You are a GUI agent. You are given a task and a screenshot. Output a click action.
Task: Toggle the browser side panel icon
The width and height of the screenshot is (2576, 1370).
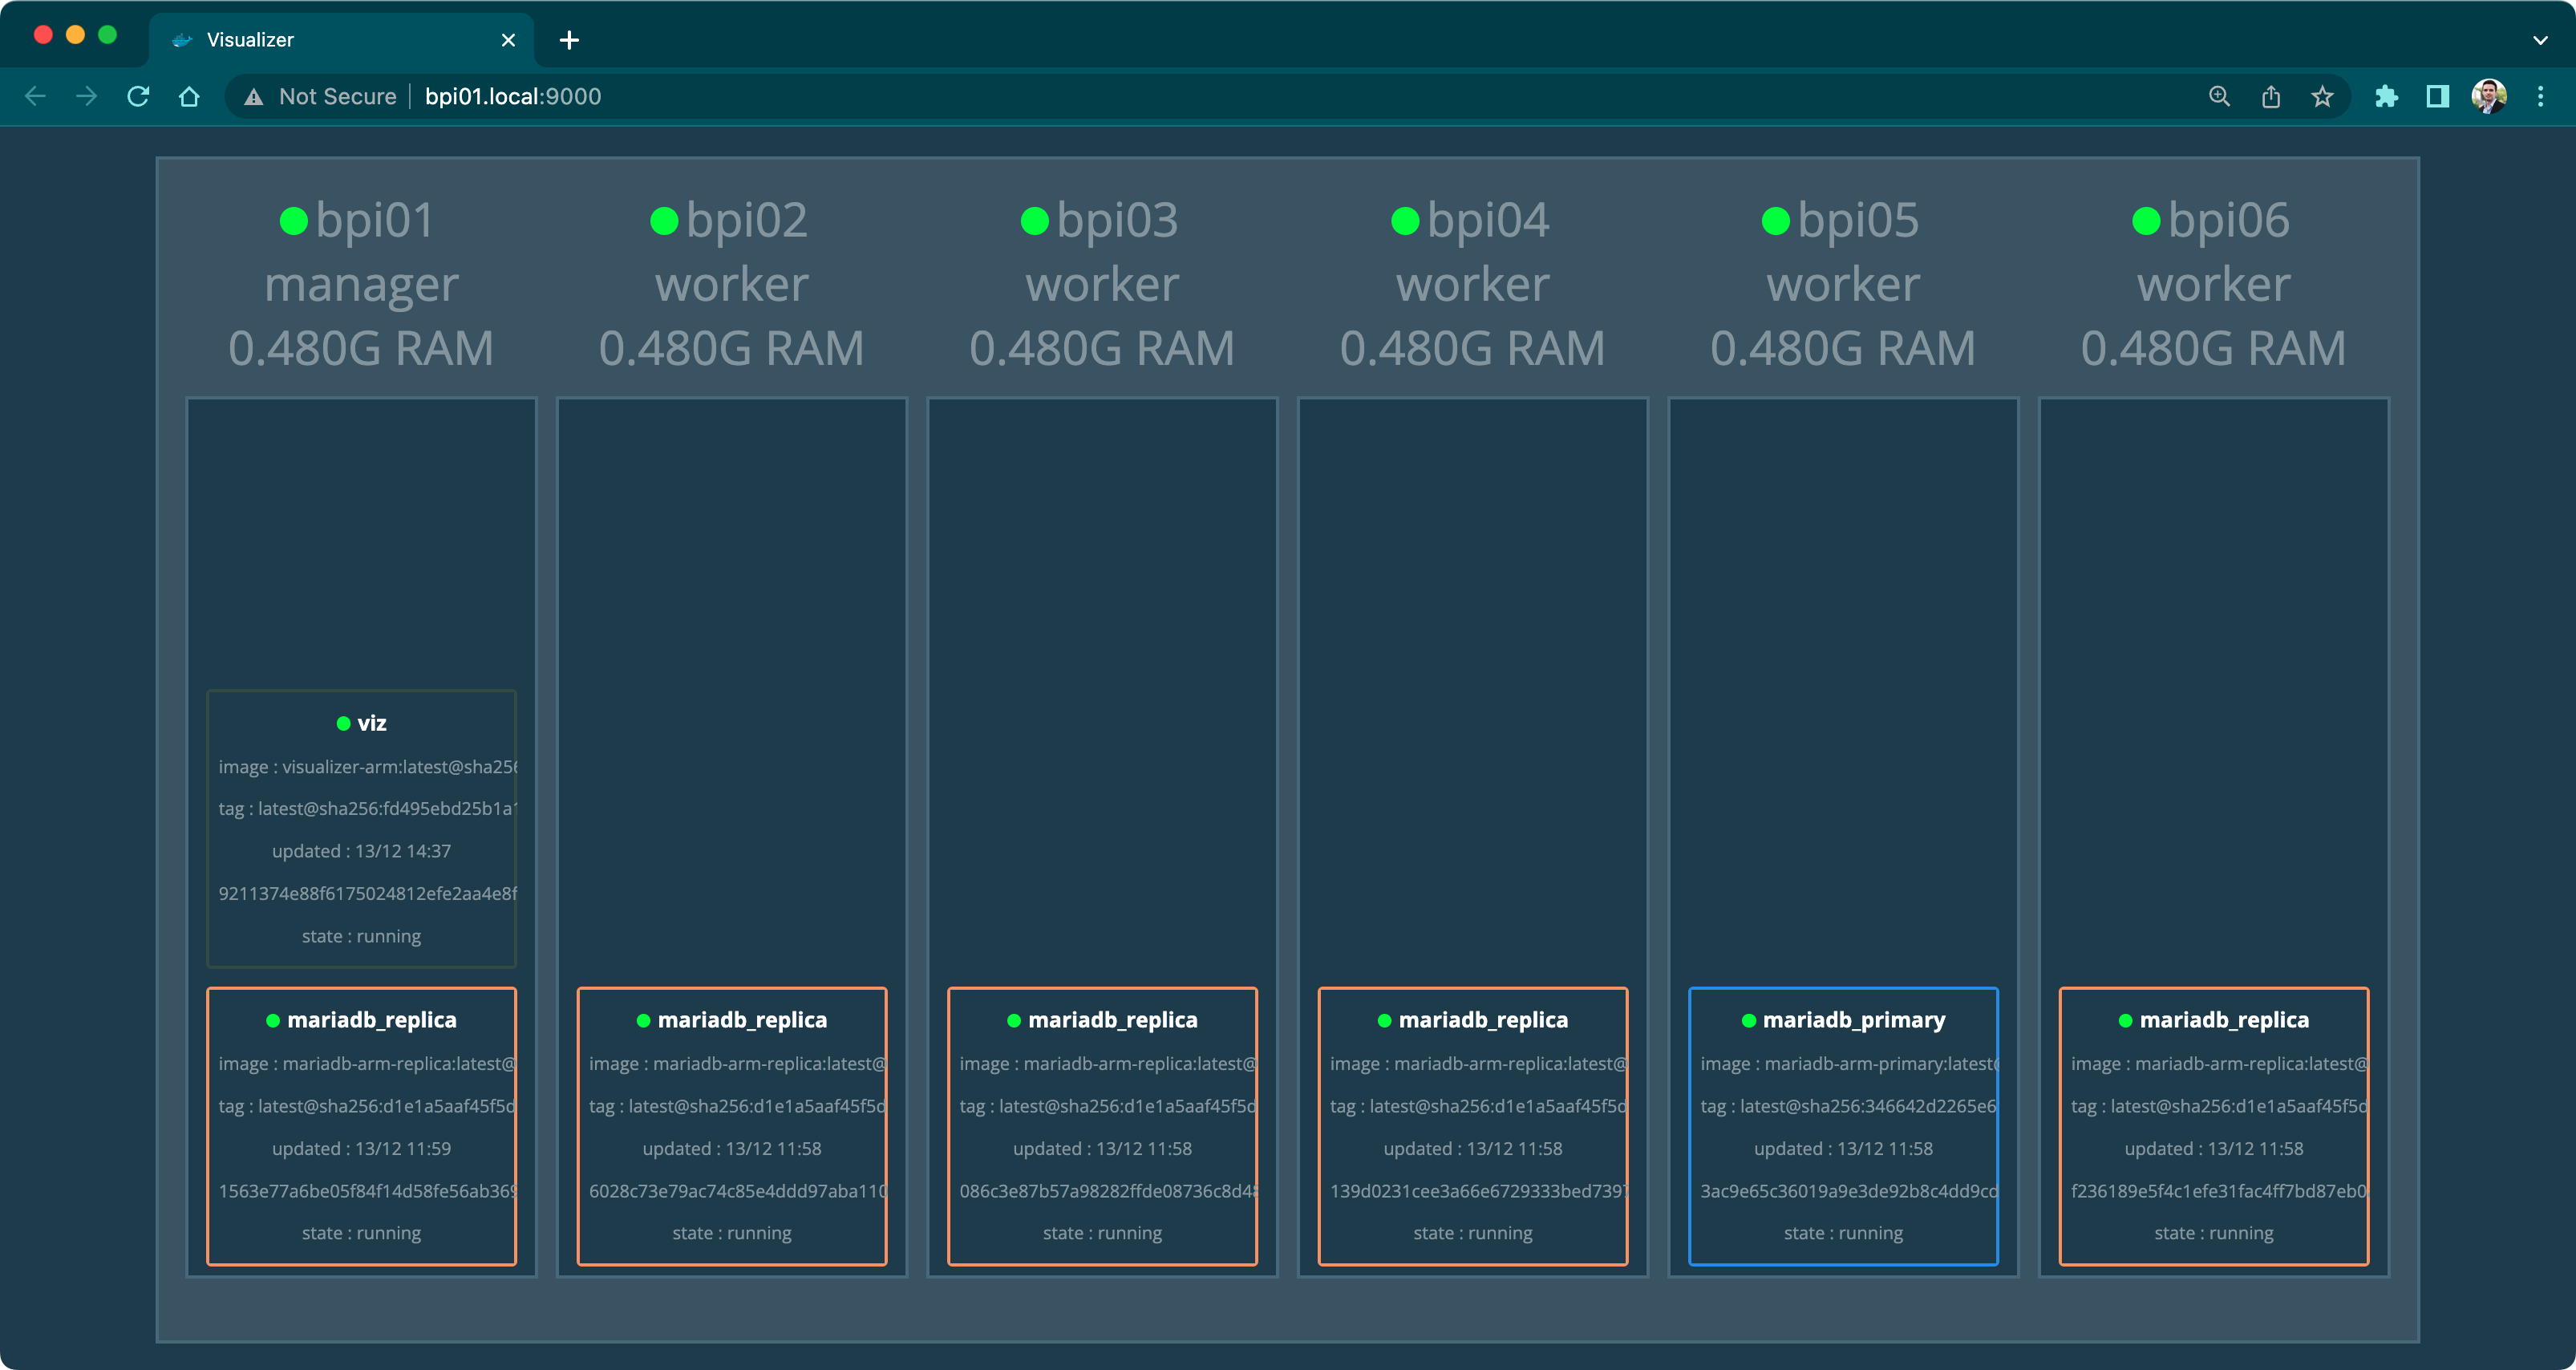2437,96
